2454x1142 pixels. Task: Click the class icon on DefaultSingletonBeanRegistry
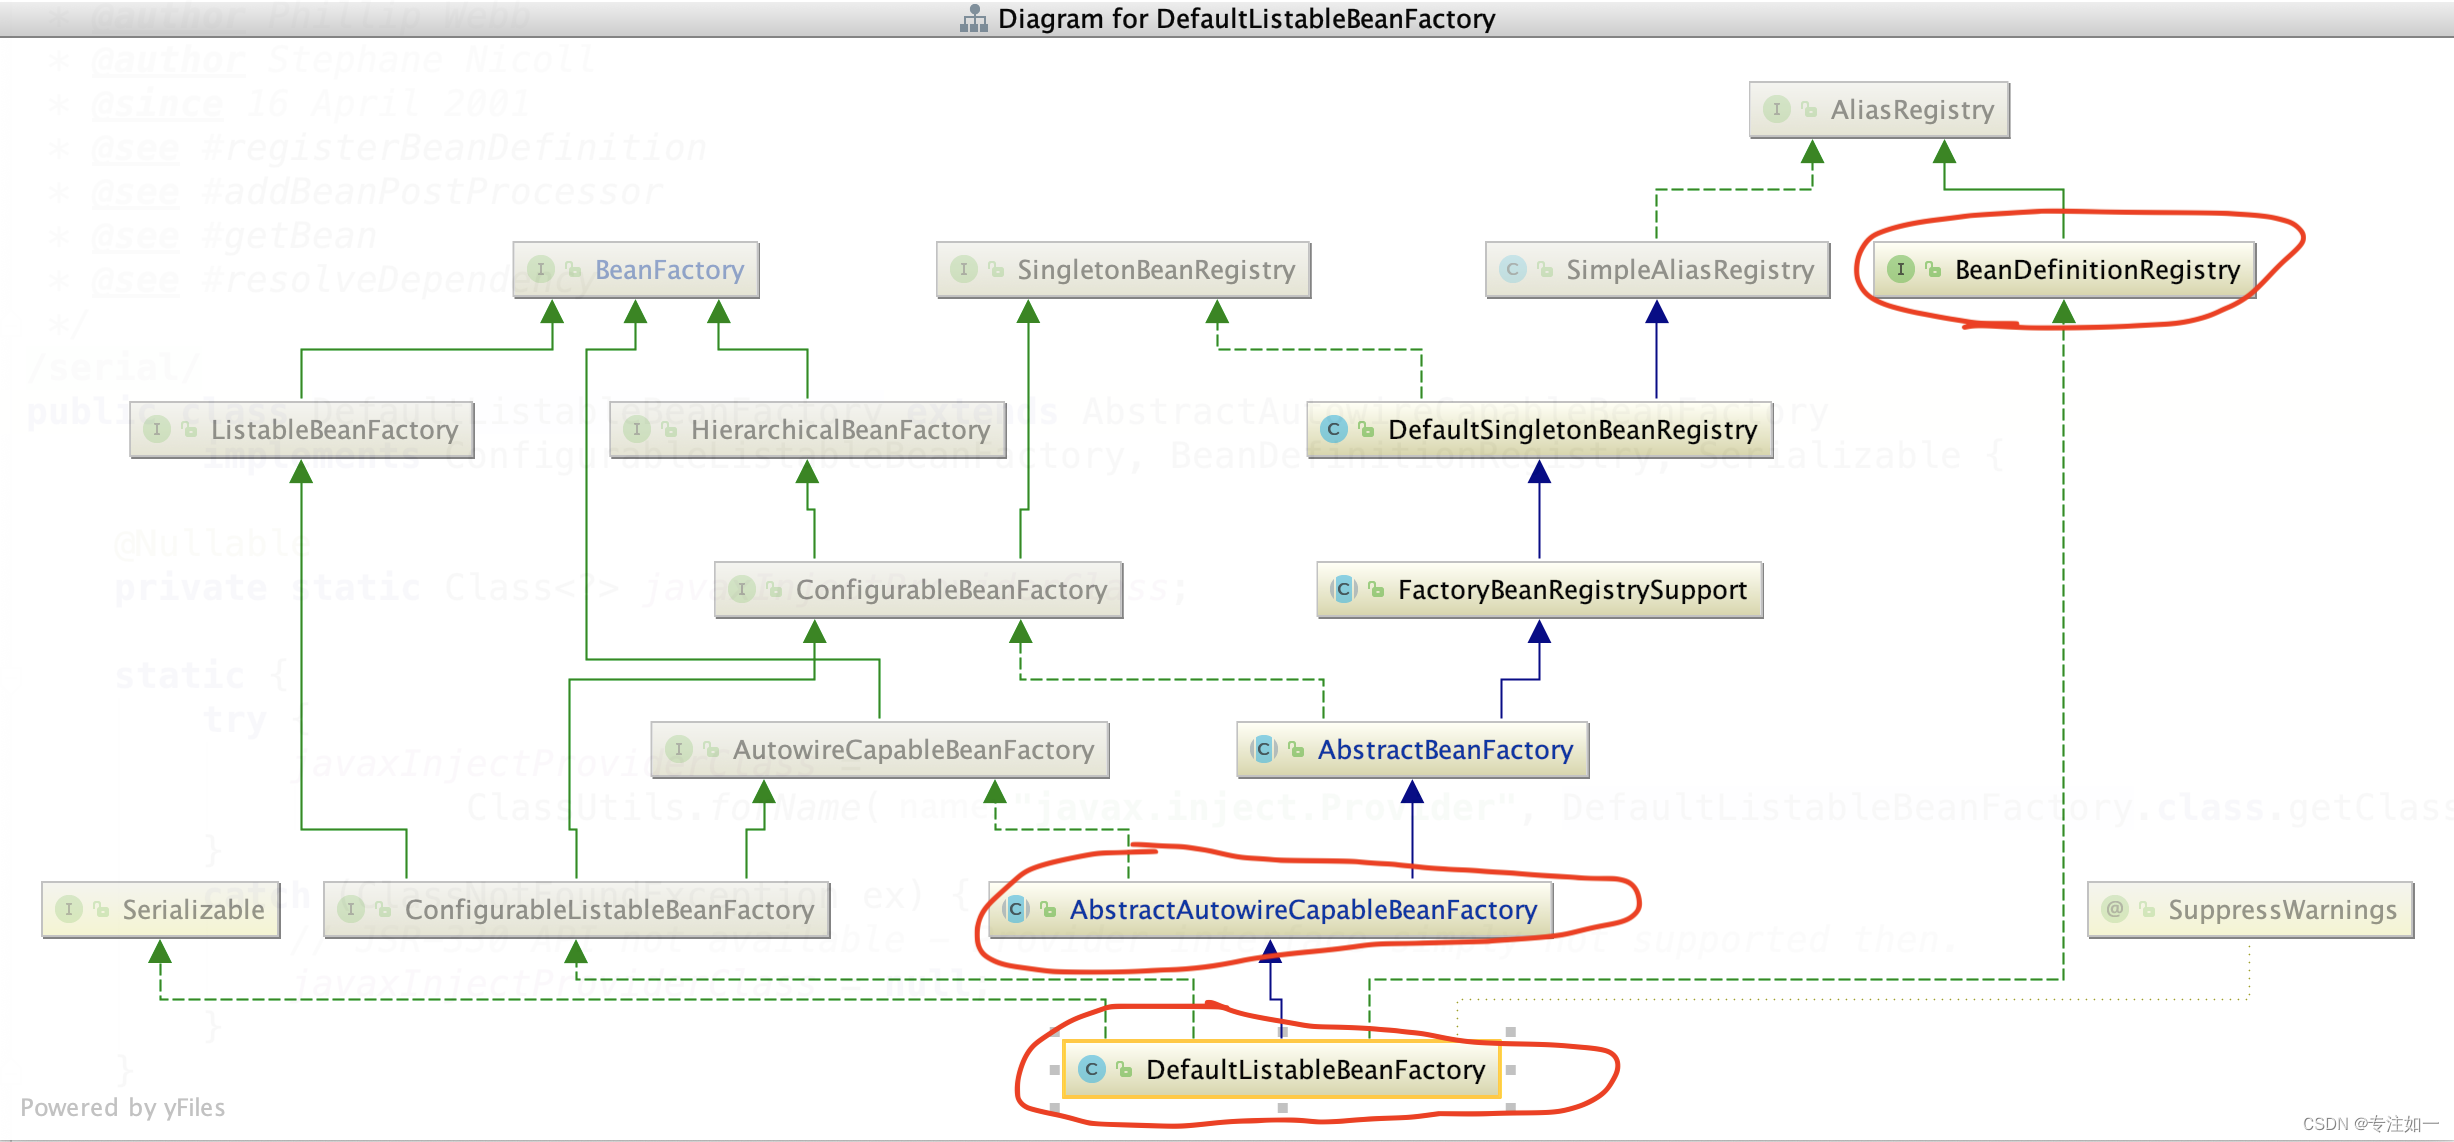coord(1334,430)
